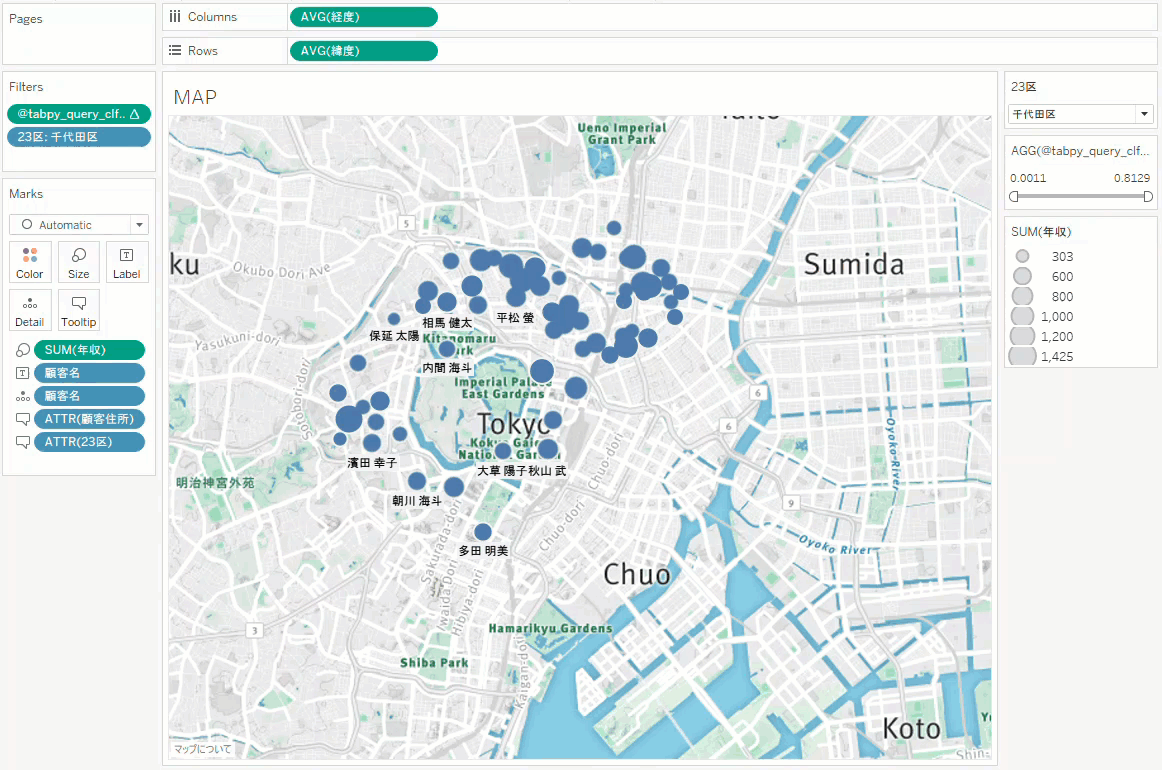Expand the Automatic mark type dropdown
1162x770 pixels.
coord(139,225)
